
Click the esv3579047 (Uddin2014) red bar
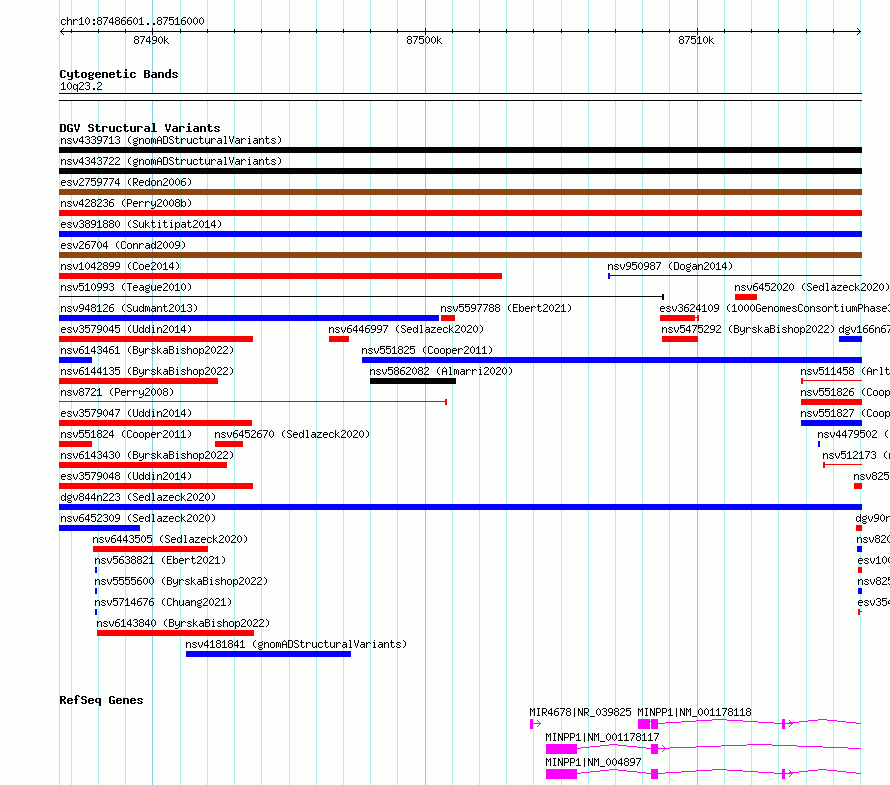pyautogui.click(x=156, y=423)
